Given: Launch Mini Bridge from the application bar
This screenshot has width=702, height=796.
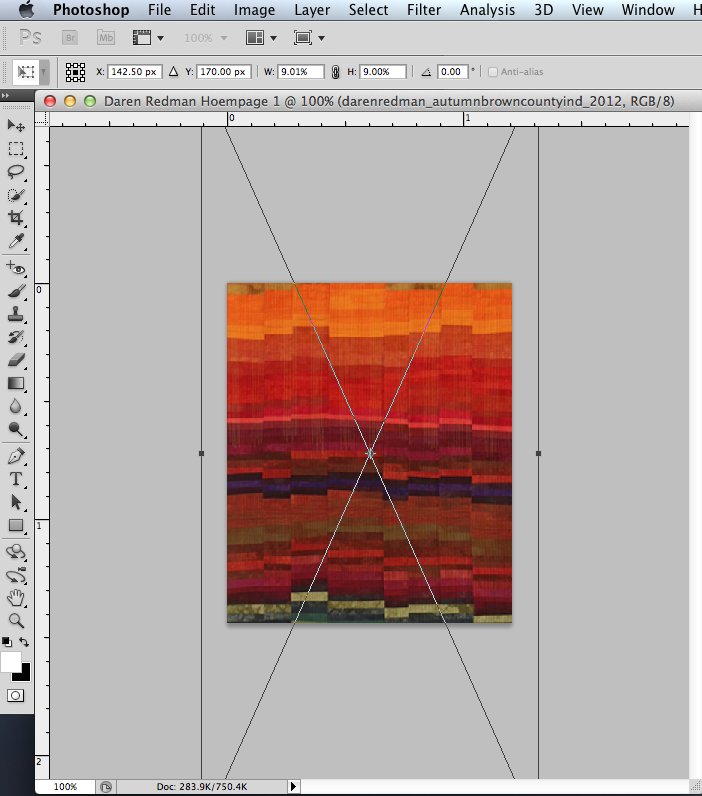Looking at the screenshot, I should pos(106,38).
